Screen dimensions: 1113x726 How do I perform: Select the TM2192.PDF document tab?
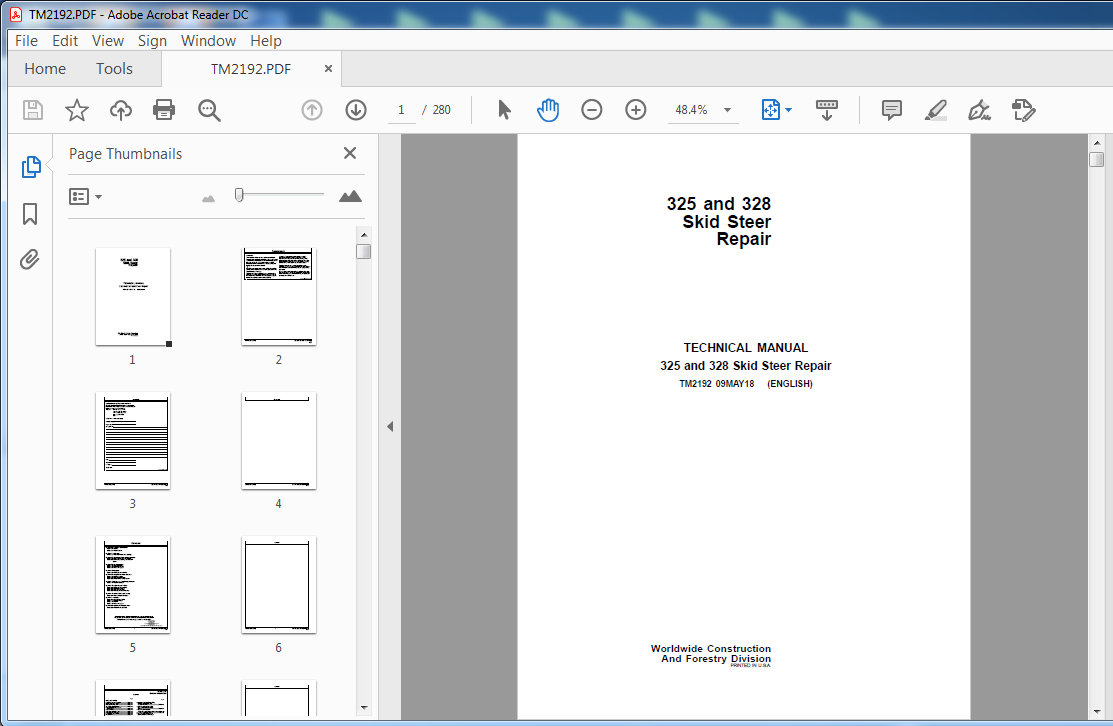(251, 69)
